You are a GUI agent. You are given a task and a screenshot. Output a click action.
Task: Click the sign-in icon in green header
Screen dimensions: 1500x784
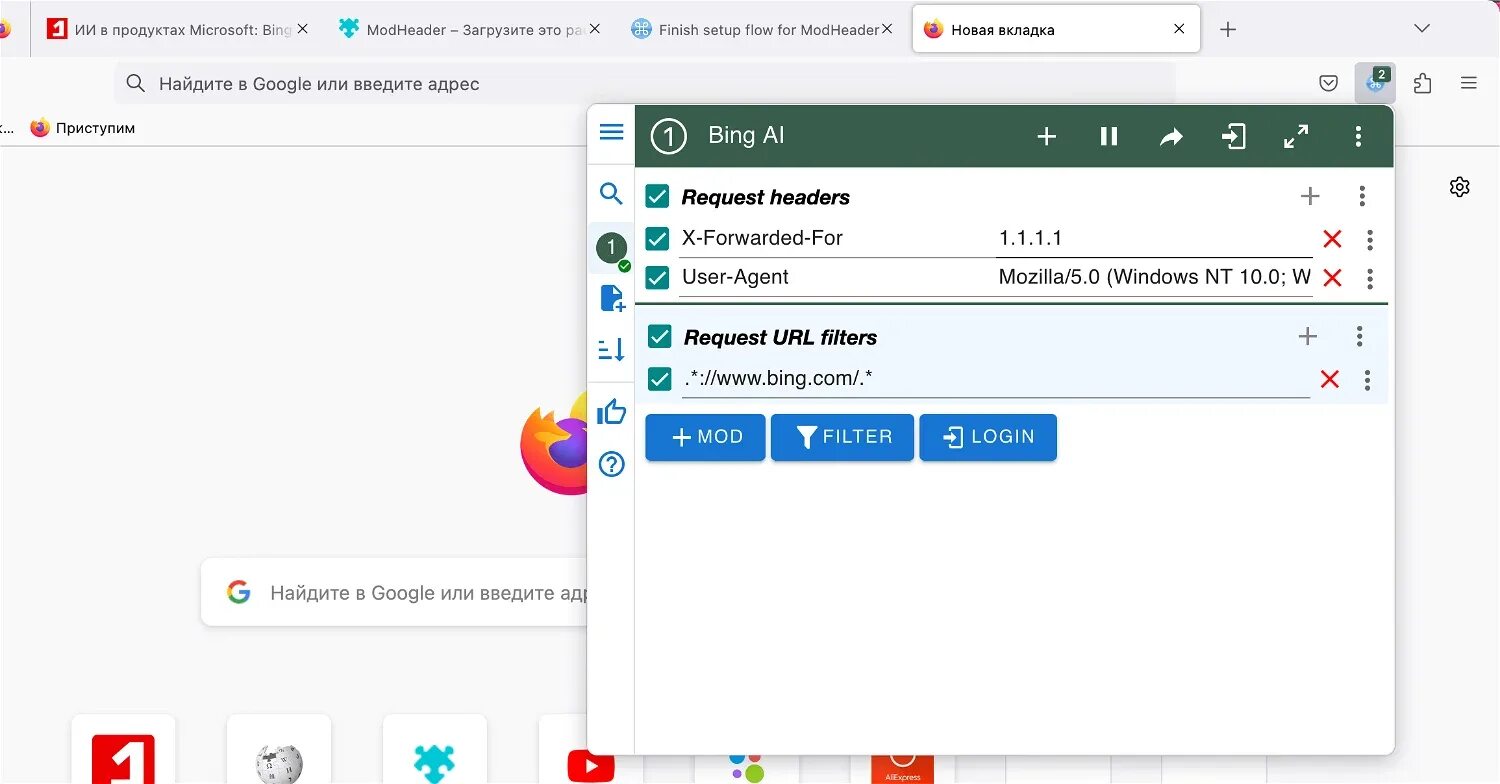coord(1234,136)
